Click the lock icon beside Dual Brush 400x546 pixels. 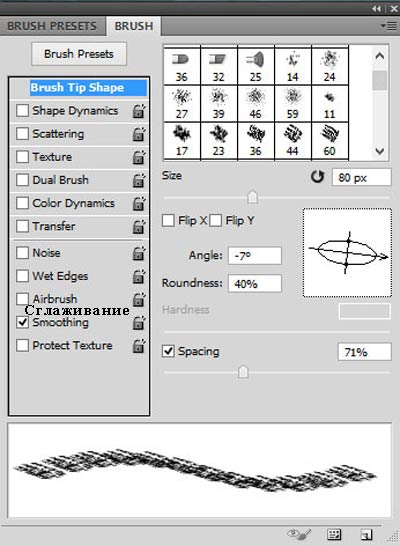tap(139, 180)
